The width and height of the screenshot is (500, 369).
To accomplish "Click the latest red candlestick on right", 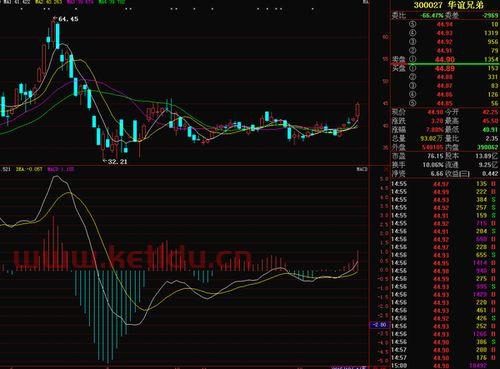I will (358, 110).
